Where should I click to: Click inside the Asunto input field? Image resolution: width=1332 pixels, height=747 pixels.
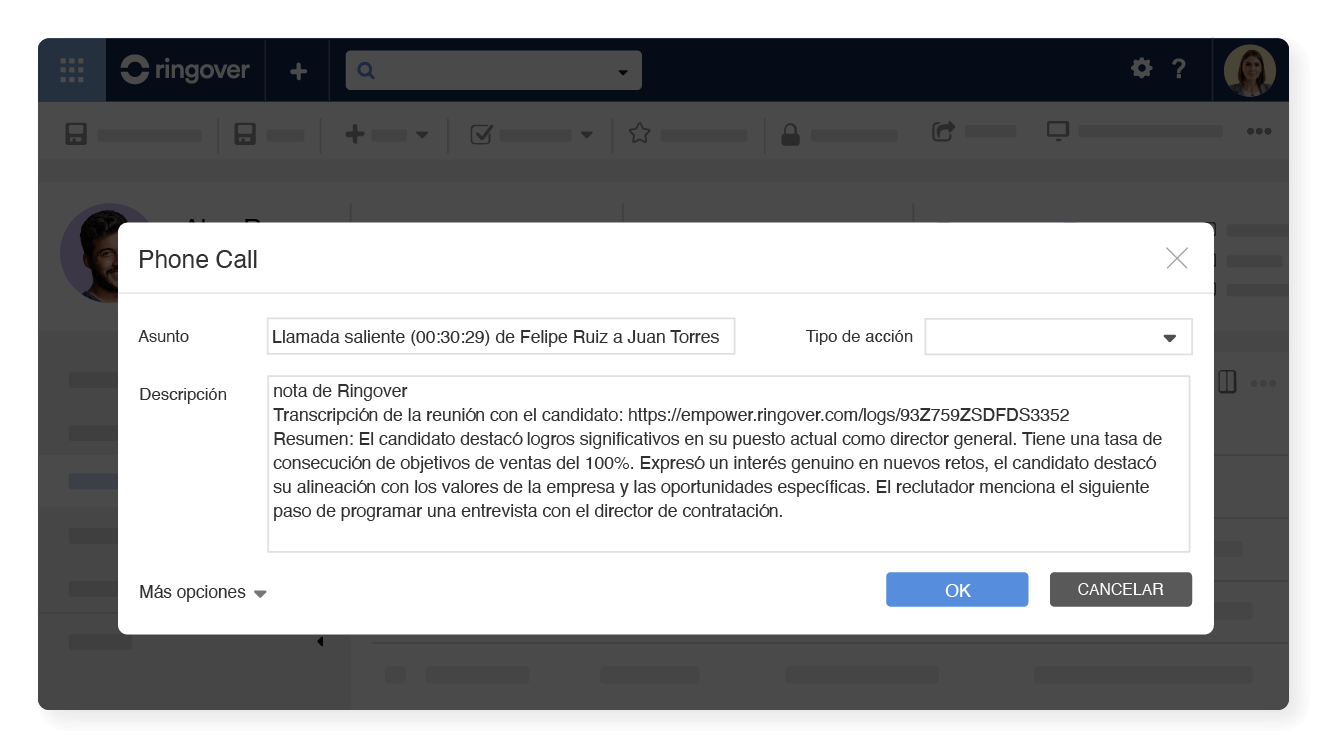click(x=500, y=336)
